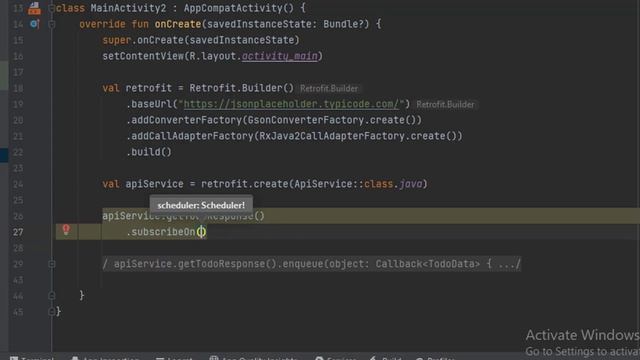This screenshot has width=640, height=360.
Task: Click 'RxJava2CallAdapterFactory' on line 21
Action: [x=332, y=136]
